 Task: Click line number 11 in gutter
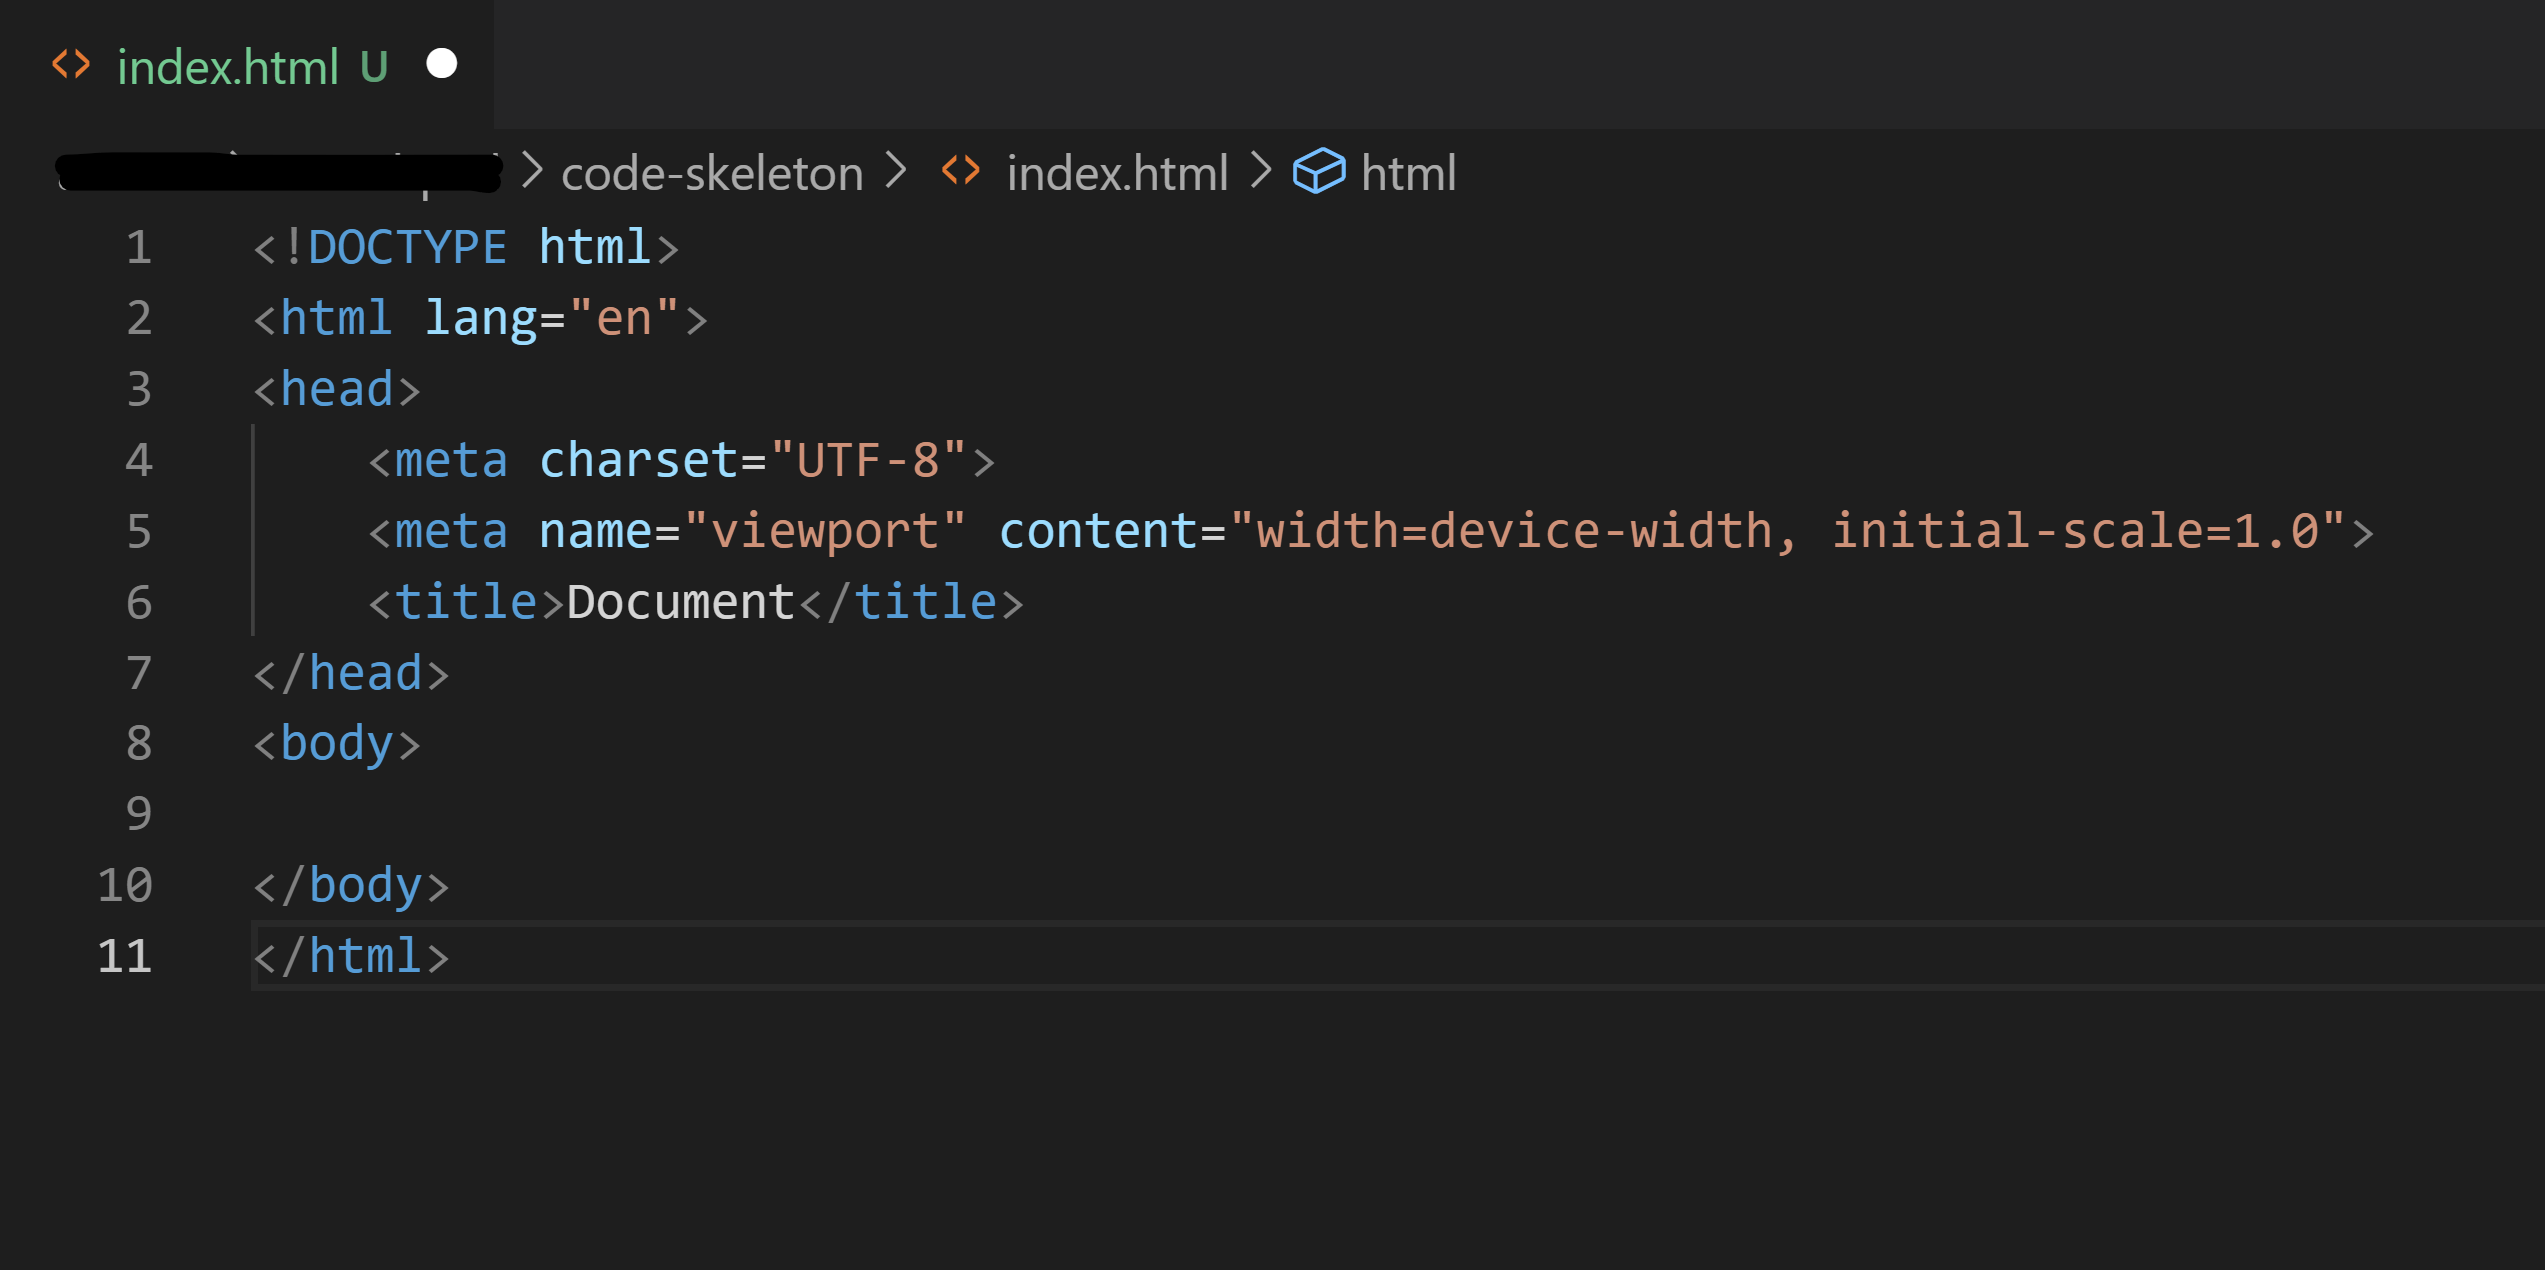[125, 957]
